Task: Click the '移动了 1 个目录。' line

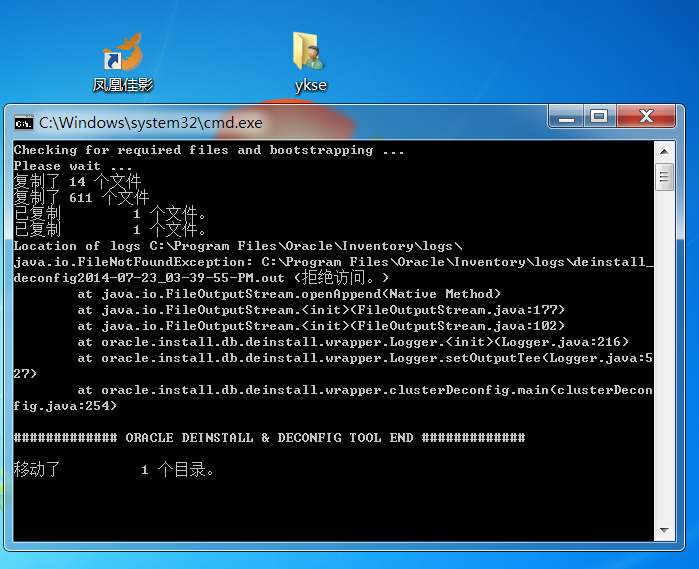Action: point(114,470)
